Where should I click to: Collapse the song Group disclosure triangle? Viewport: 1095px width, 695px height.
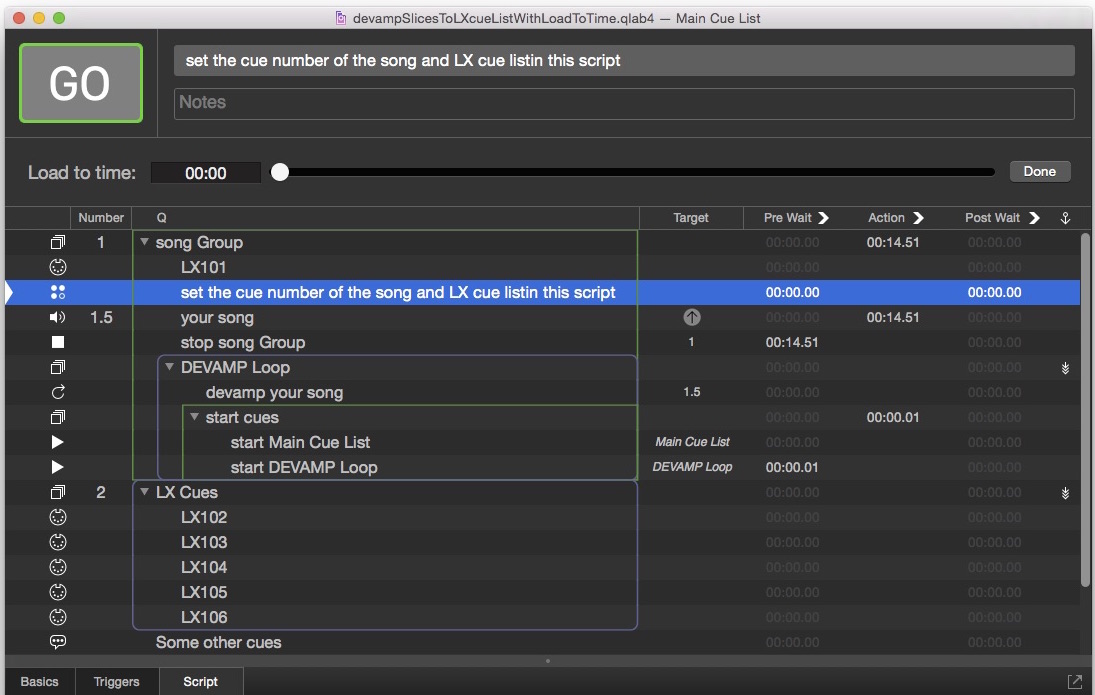(x=145, y=242)
